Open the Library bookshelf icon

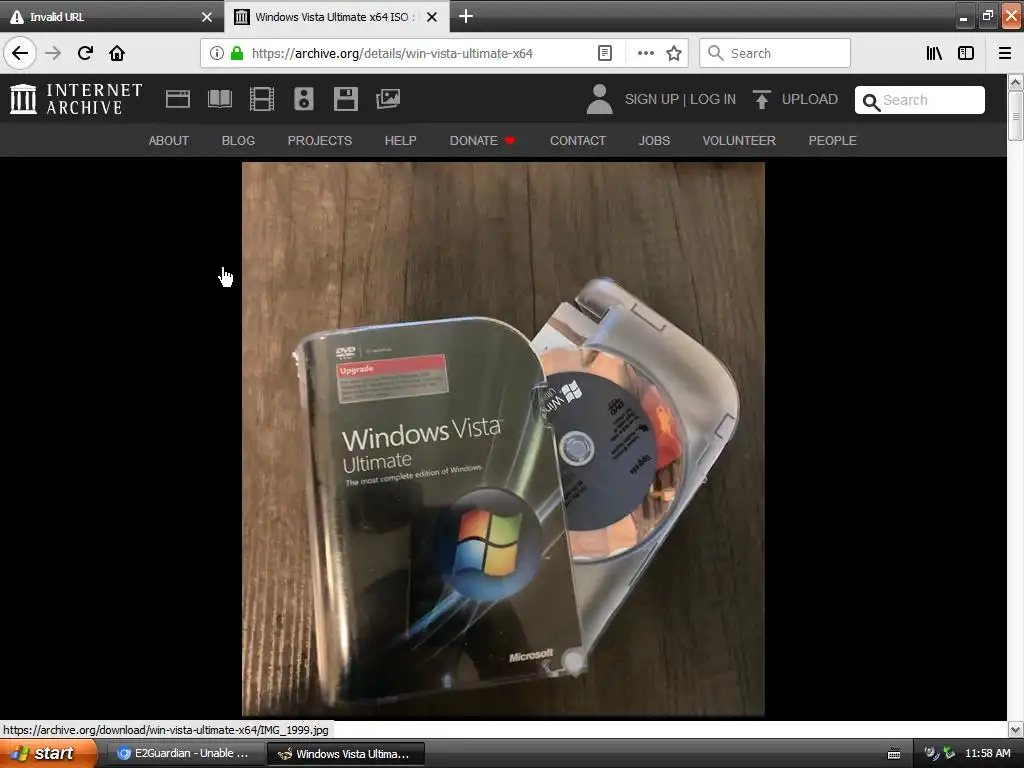click(934, 53)
